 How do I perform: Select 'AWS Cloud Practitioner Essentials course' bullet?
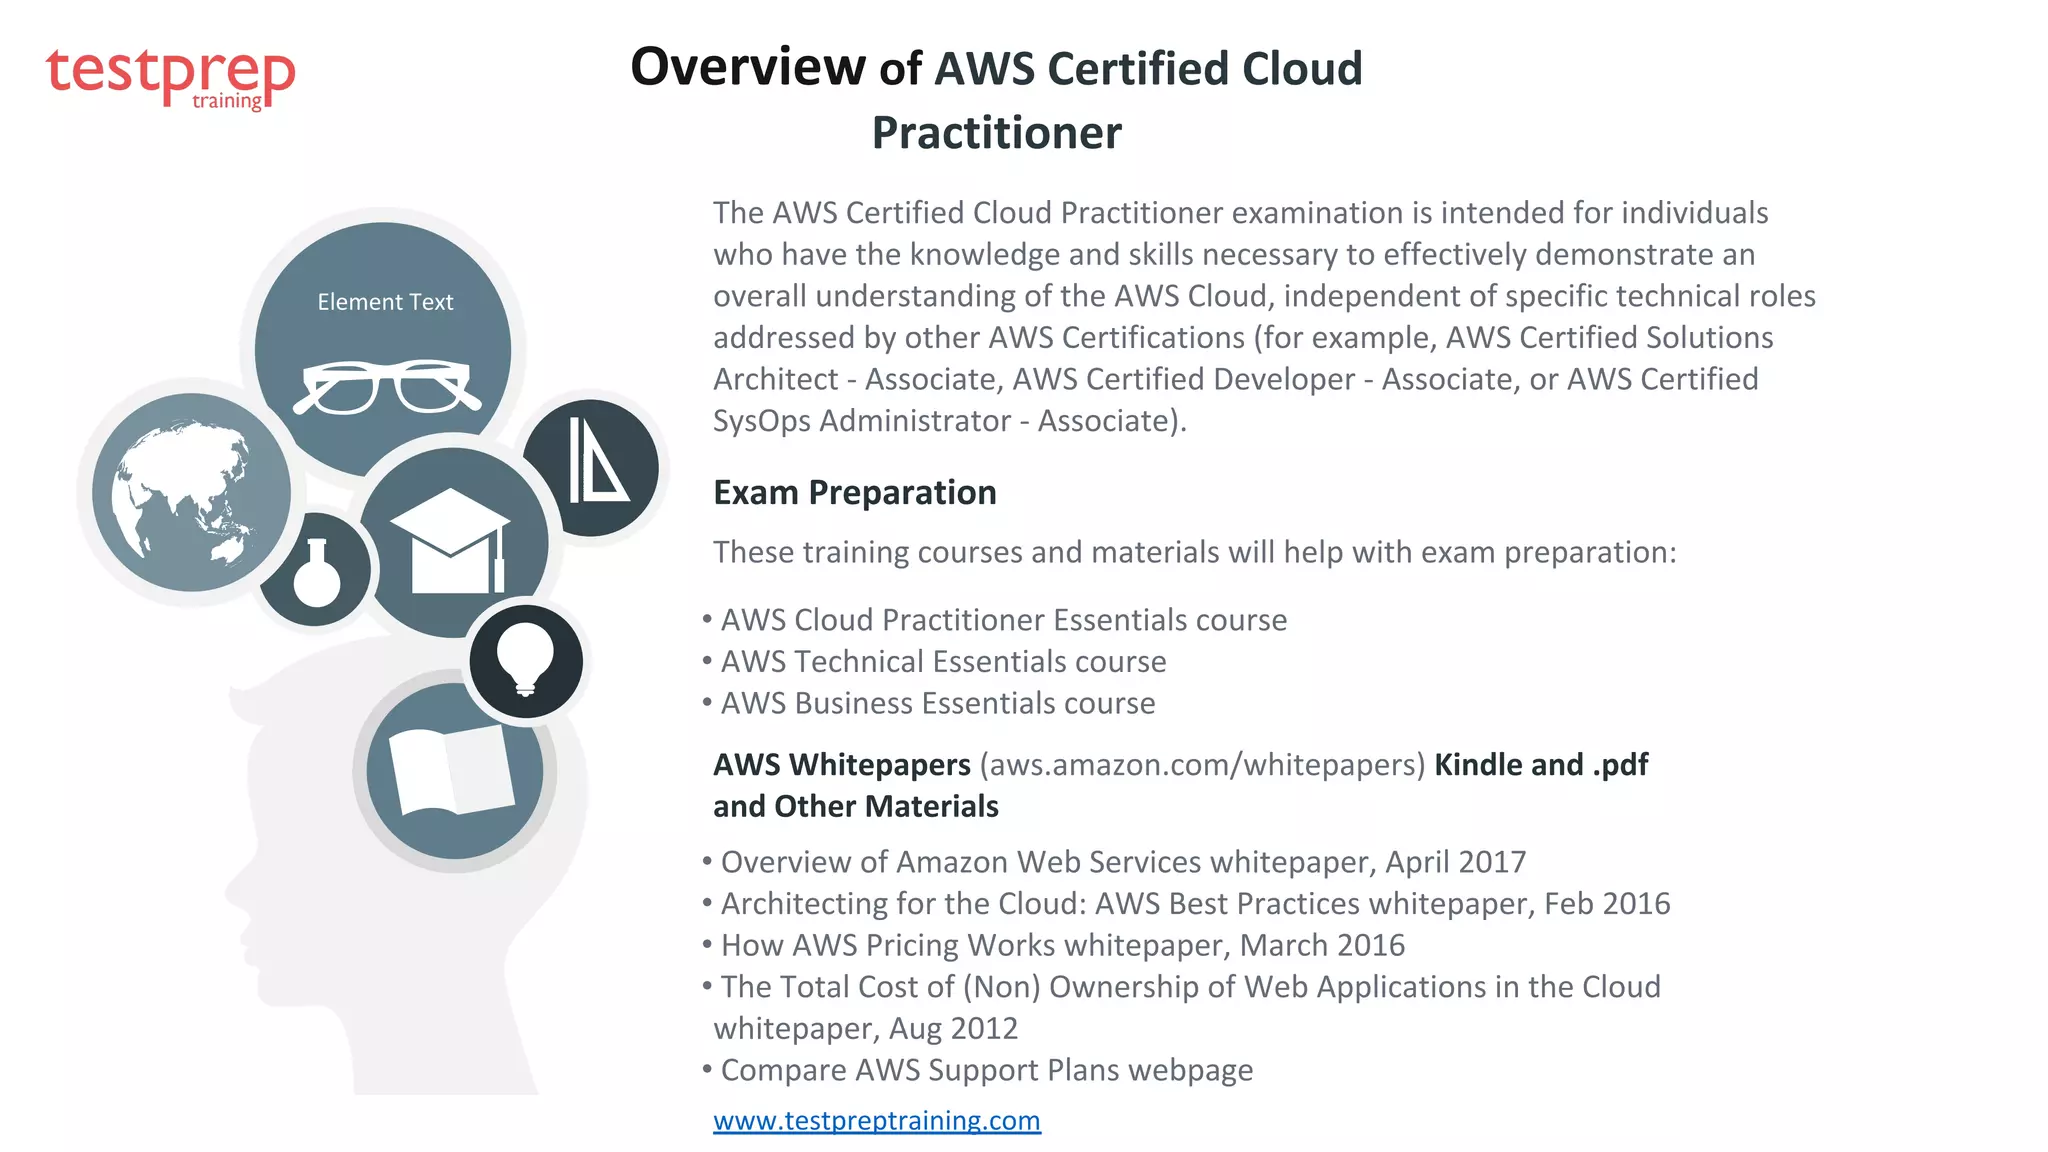pos(1003,620)
